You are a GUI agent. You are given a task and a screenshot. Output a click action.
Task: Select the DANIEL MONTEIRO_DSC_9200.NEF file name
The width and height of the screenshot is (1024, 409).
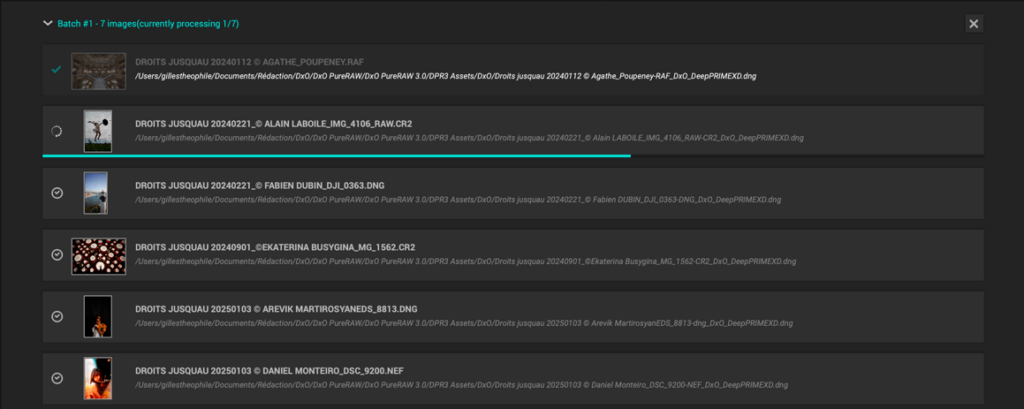[269, 370]
